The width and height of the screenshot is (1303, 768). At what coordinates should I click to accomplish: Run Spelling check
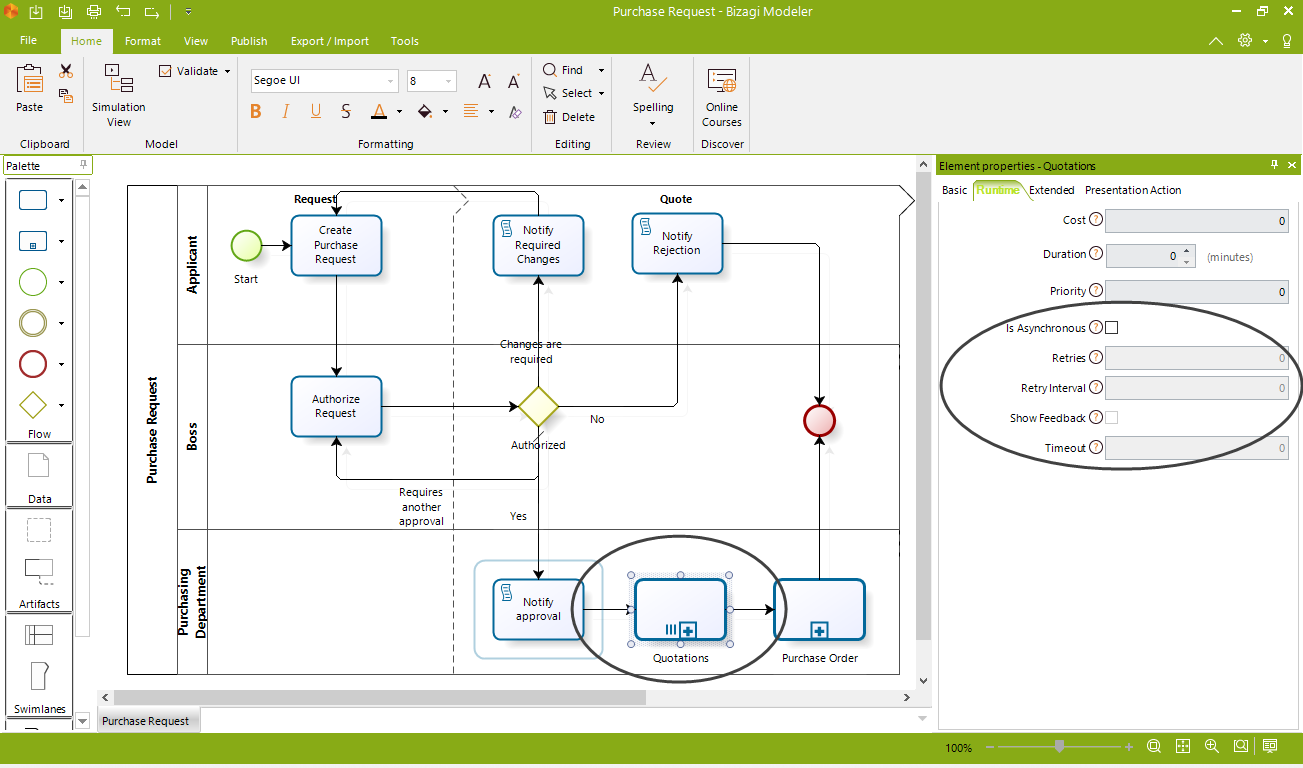(x=653, y=94)
